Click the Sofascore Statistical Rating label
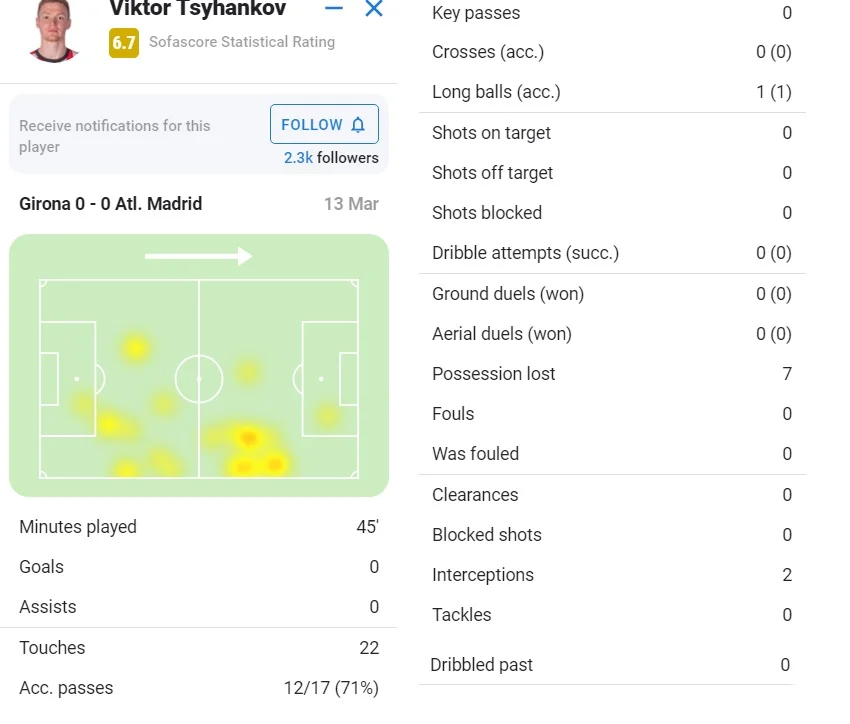 (242, 42)
